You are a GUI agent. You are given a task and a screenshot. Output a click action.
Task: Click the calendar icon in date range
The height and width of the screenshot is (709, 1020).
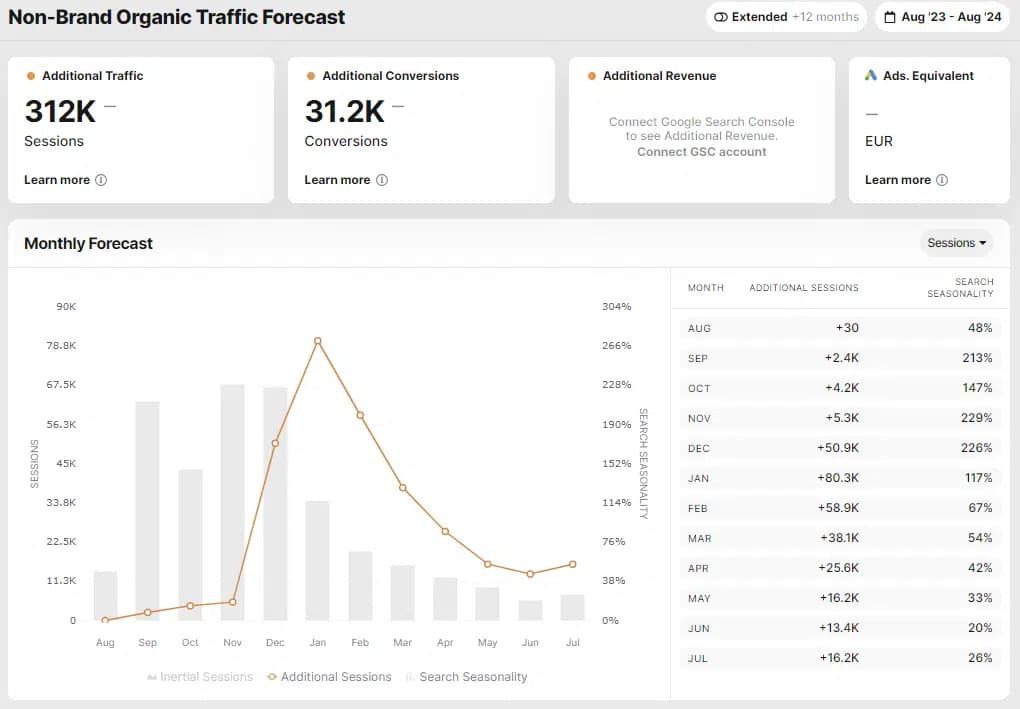890,17
